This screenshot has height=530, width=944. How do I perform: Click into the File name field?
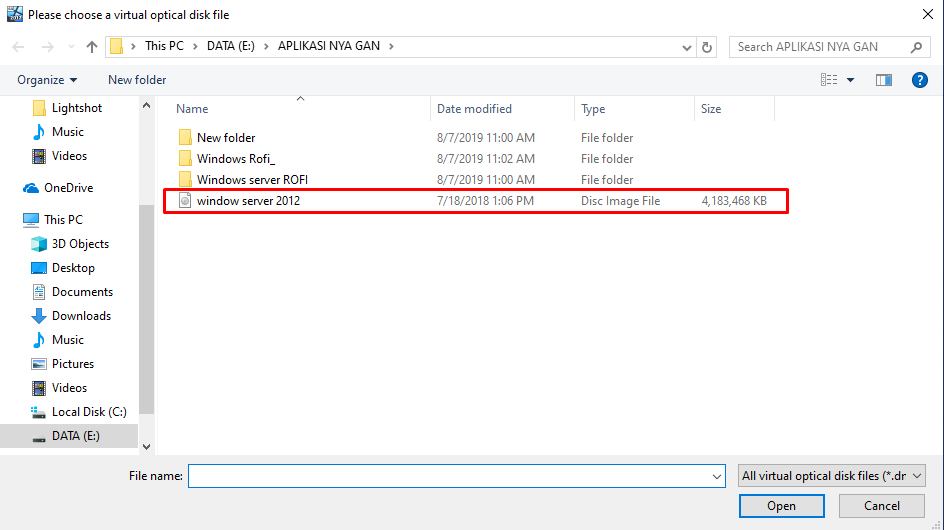(449, 476)
